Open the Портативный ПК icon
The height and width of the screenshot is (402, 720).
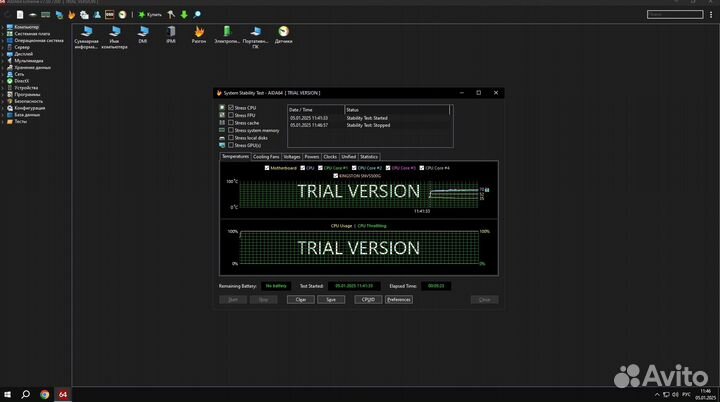click(x=255, y=33)
